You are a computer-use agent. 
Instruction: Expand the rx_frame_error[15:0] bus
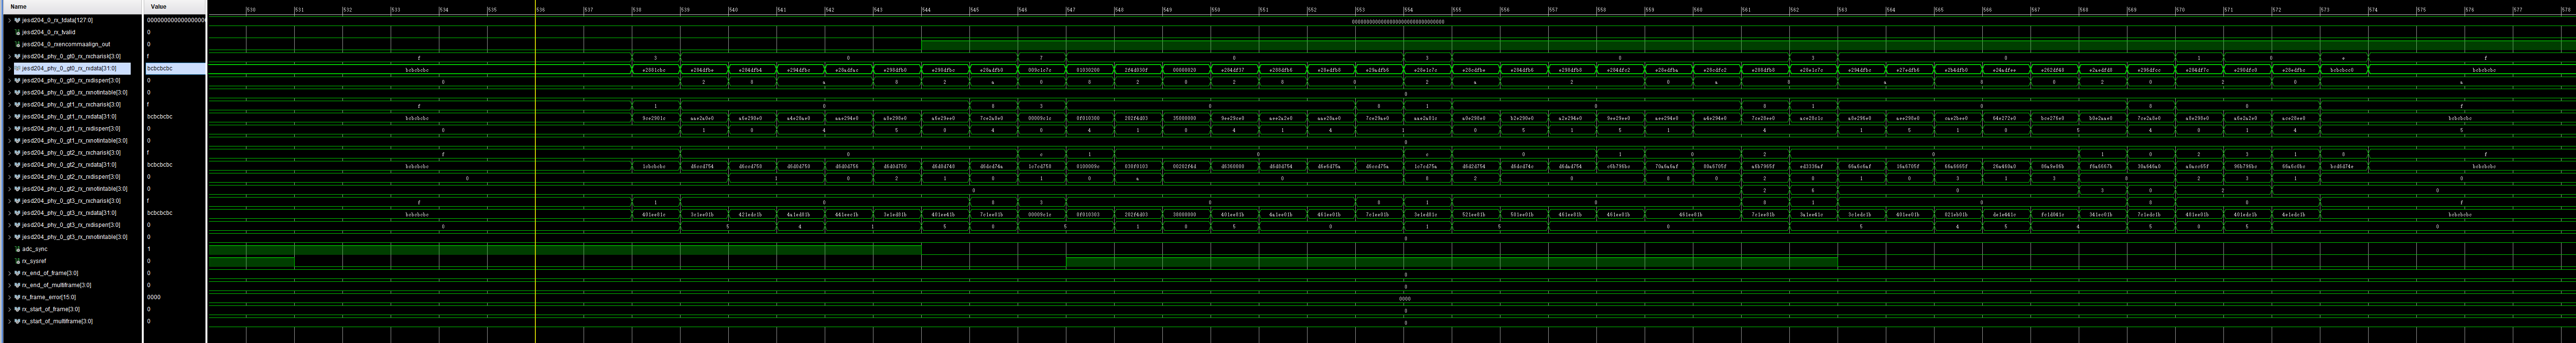click(10, 297)
